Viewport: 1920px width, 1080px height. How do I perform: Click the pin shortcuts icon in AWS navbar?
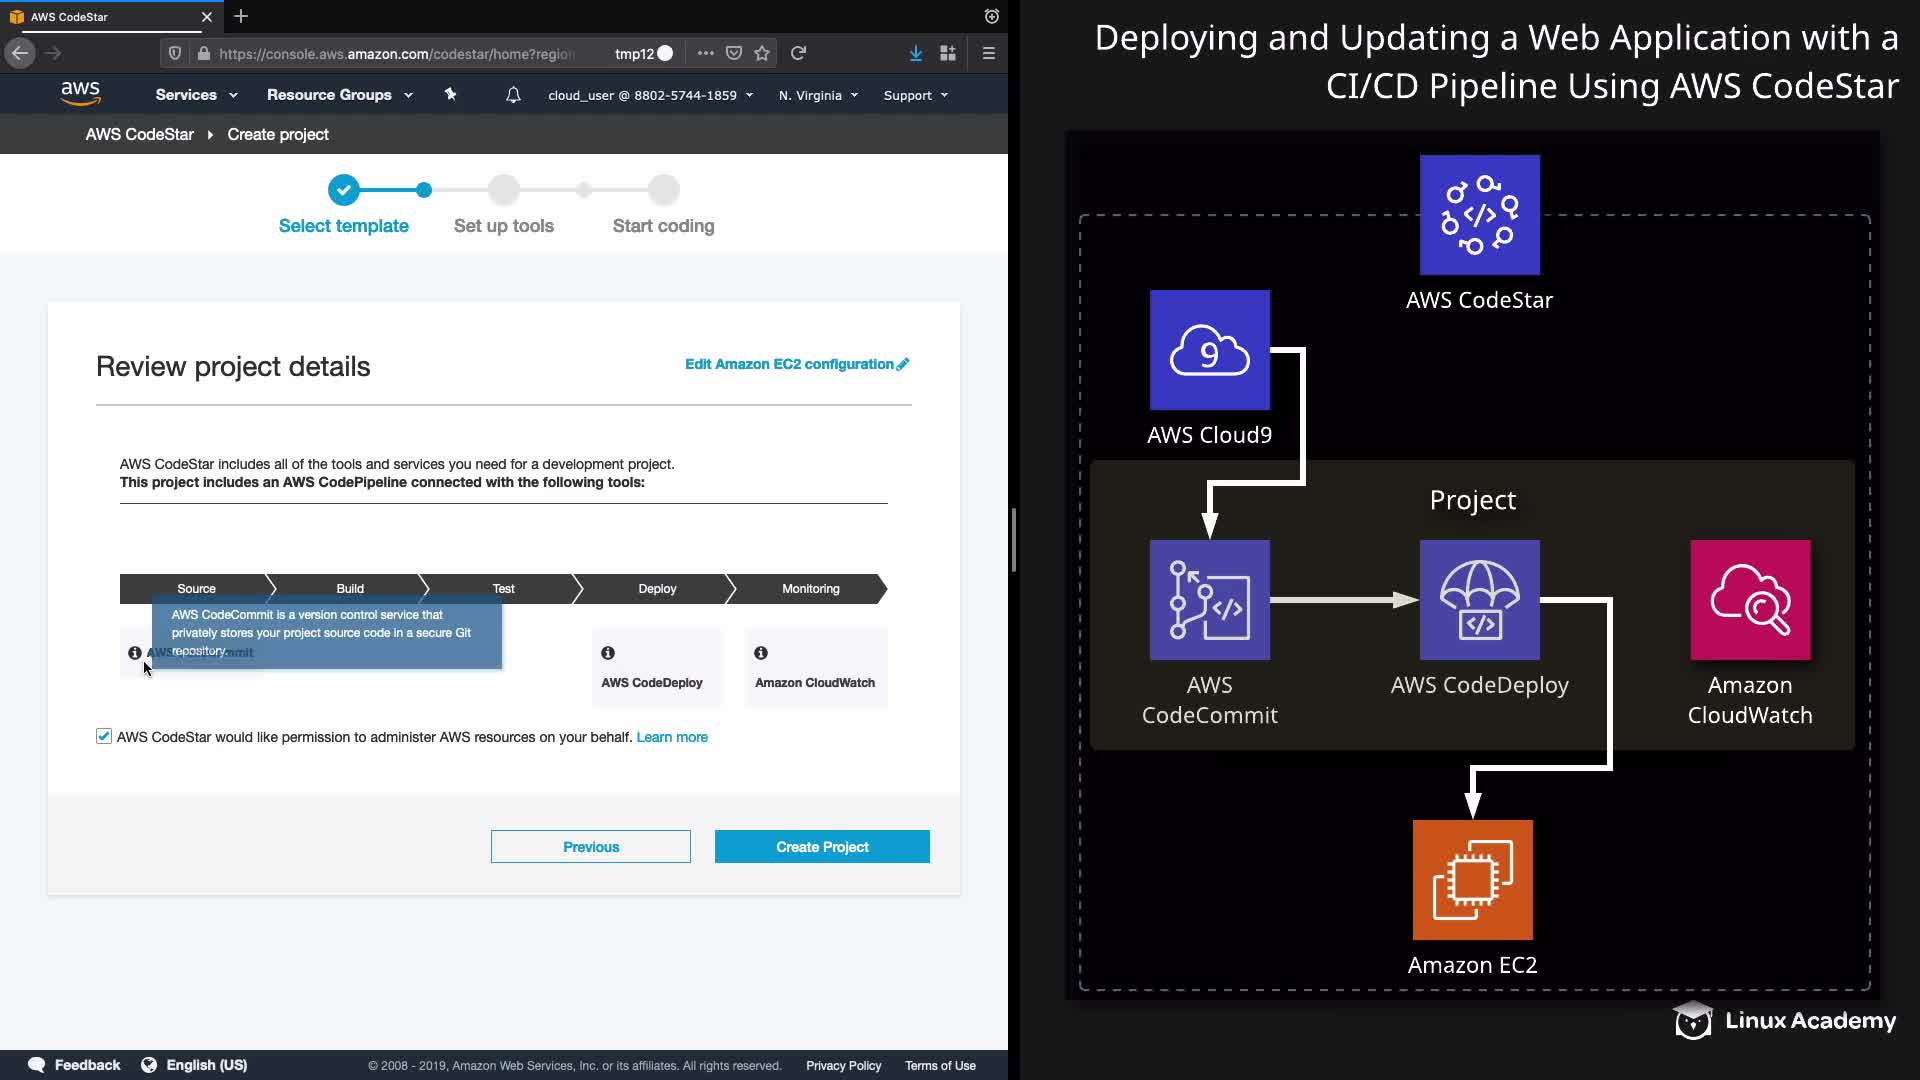[x=450, y=94]
